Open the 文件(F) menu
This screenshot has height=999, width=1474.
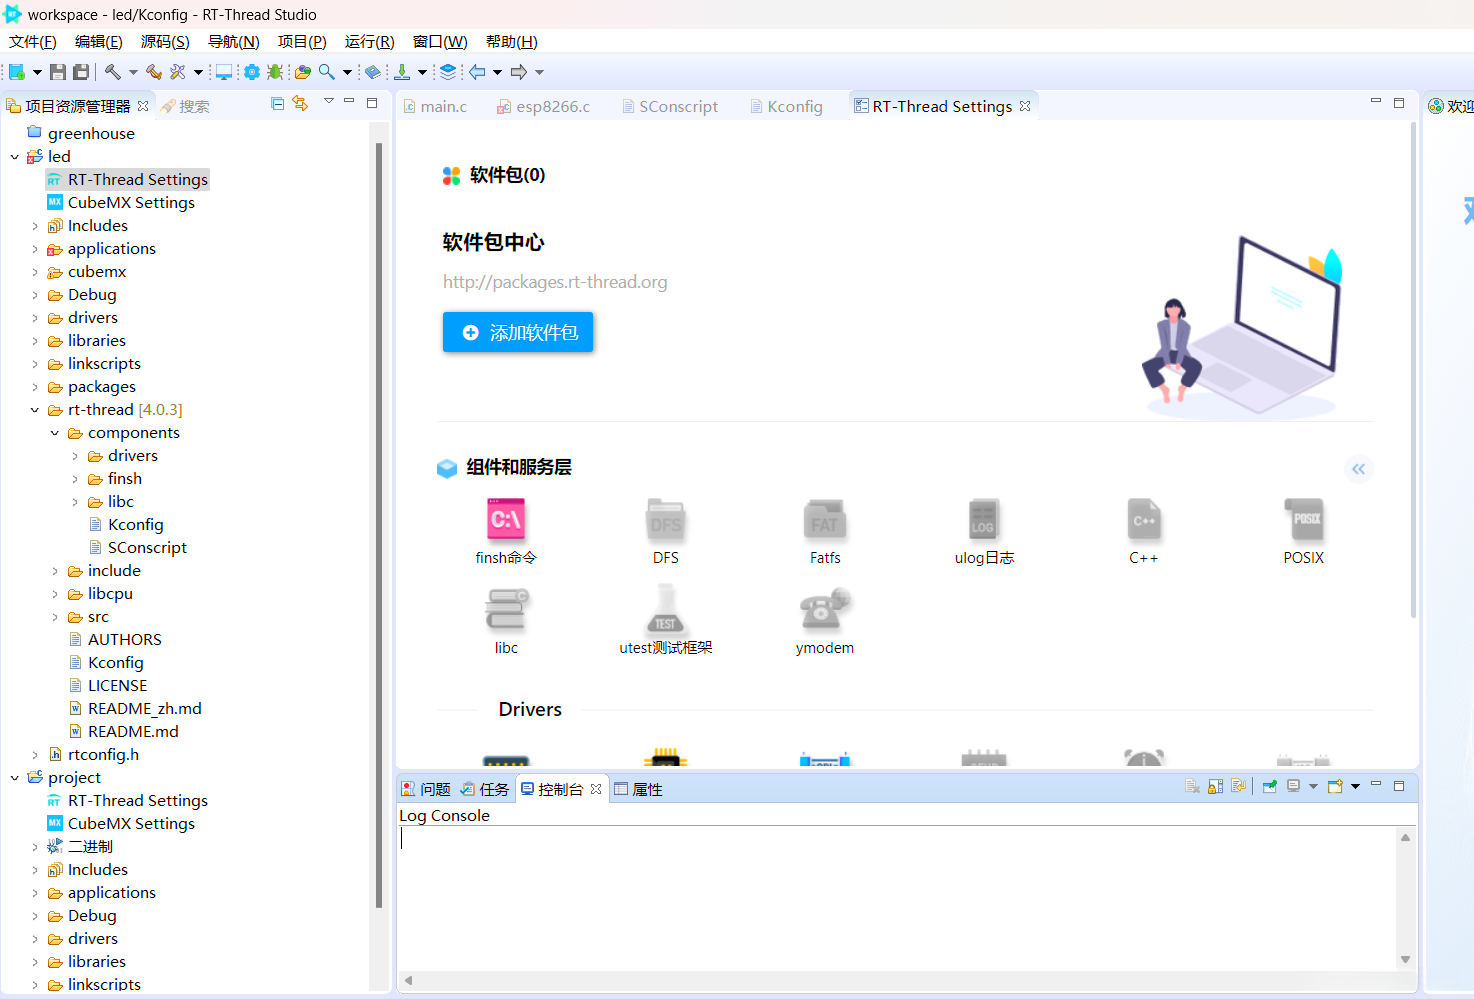click(x=33, y=42)
